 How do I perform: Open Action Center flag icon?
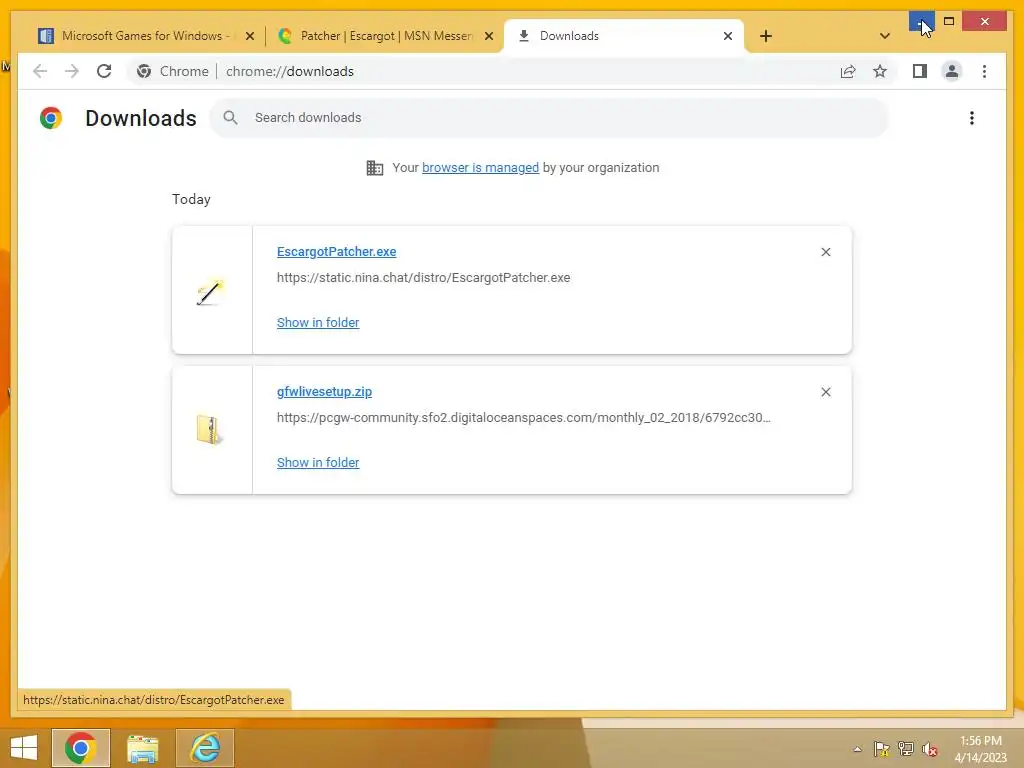point(881,749)
